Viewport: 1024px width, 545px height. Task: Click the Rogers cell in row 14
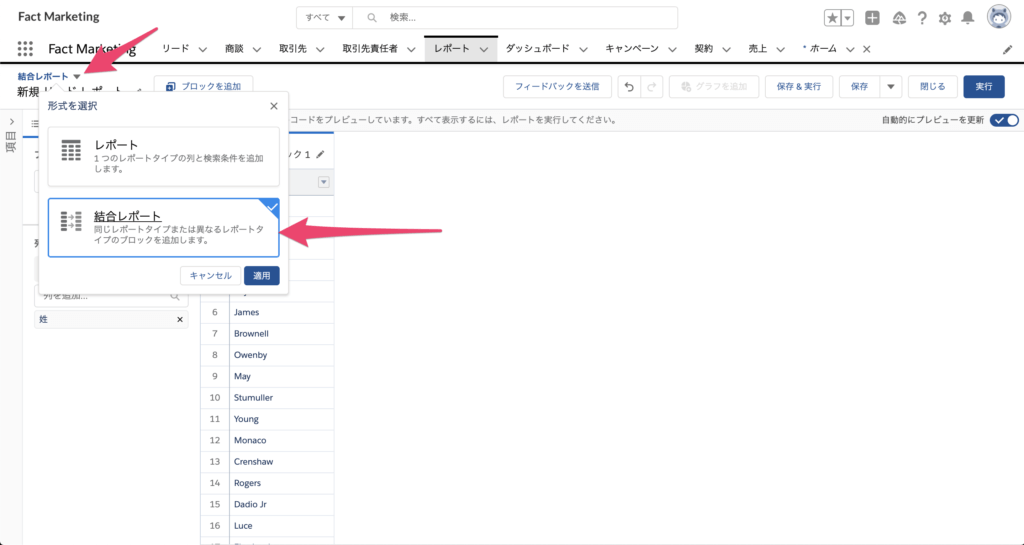tap(281, 483)
